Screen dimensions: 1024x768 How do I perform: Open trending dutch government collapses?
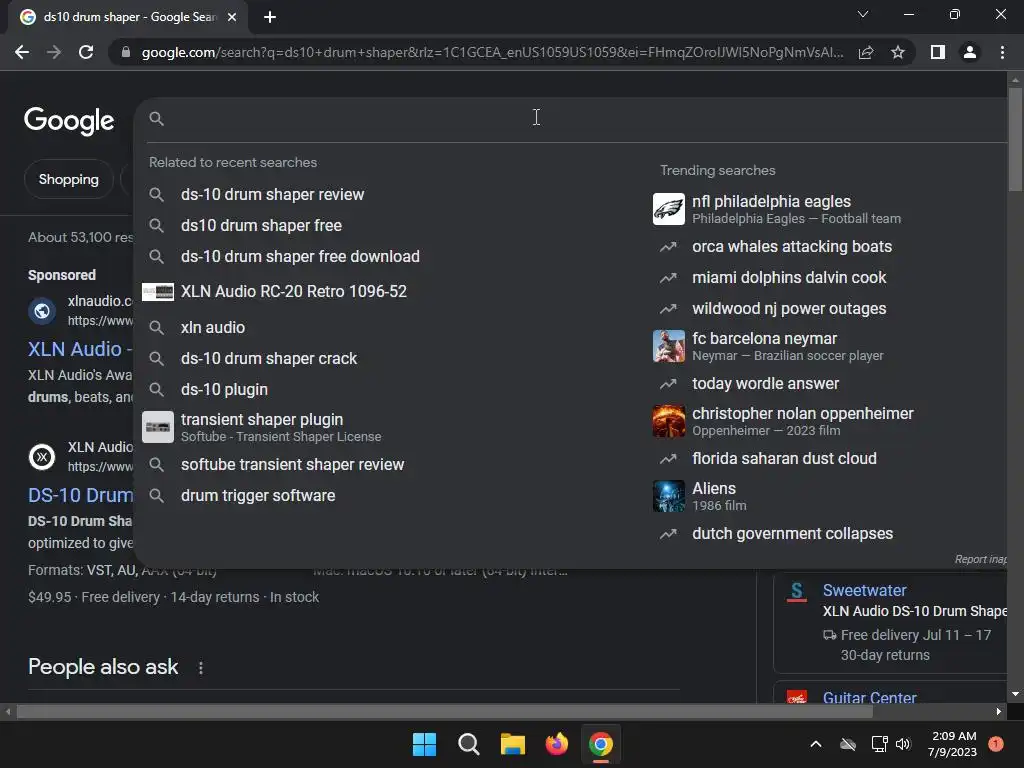pyautogui.click(x=792, y=534)
